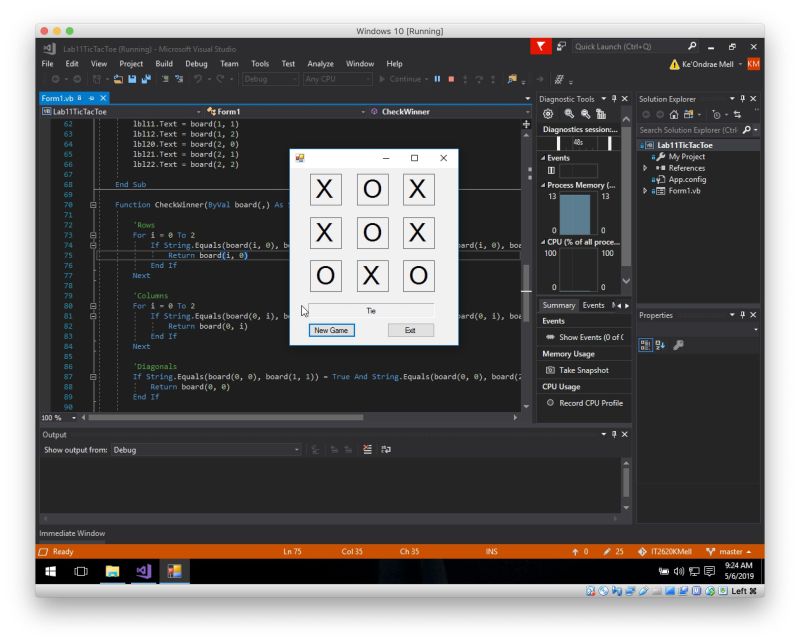Image resolution: width=800 pixels, height=644 pixels.
Task: Select the Save All icon in toolbar
Action: [146, 80]
